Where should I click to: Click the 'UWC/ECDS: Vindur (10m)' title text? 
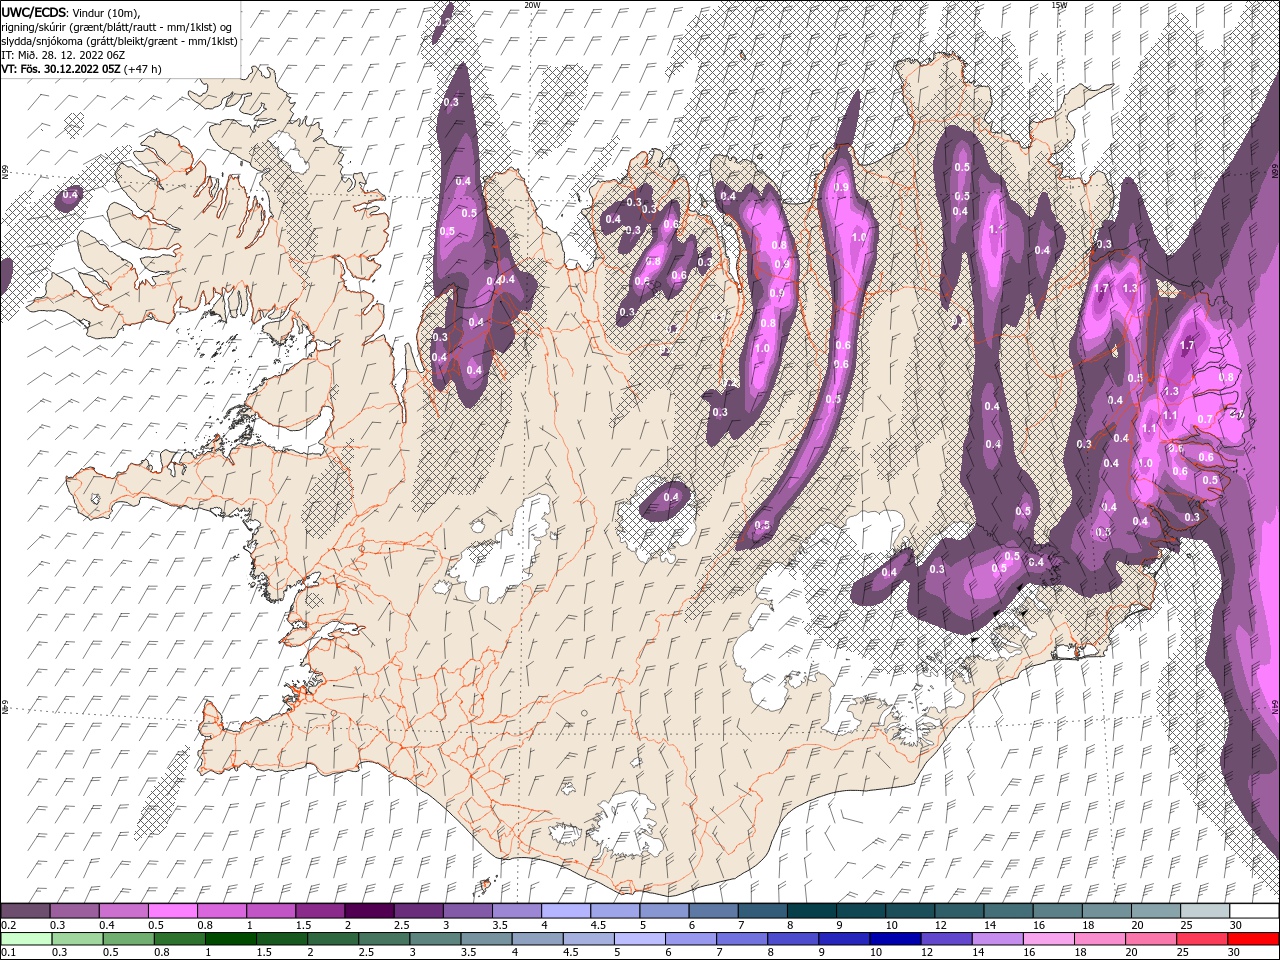pyautogui.click(x=71, y=12)
